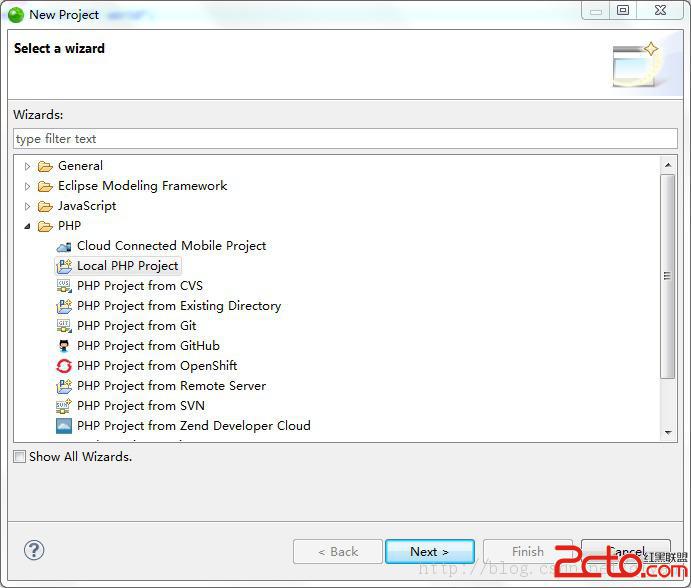Click the red OpenShift icon
The image size is (691, 588).
(64, 366)
